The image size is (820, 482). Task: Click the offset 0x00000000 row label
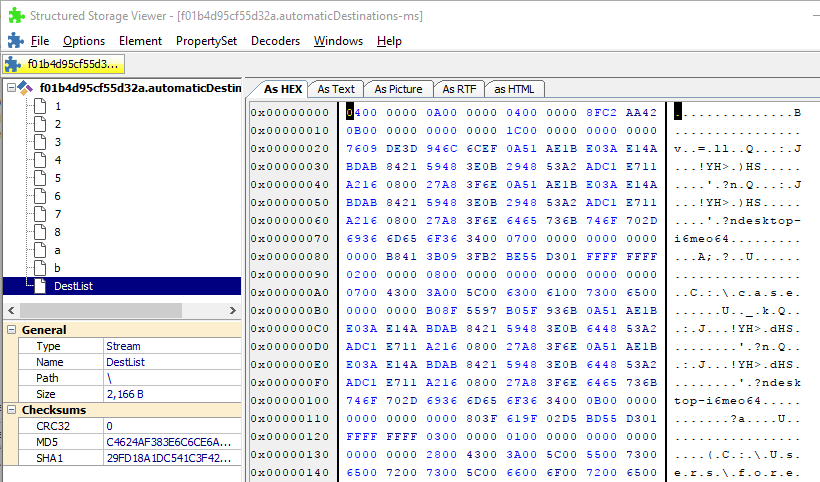[x=290, y=112]
